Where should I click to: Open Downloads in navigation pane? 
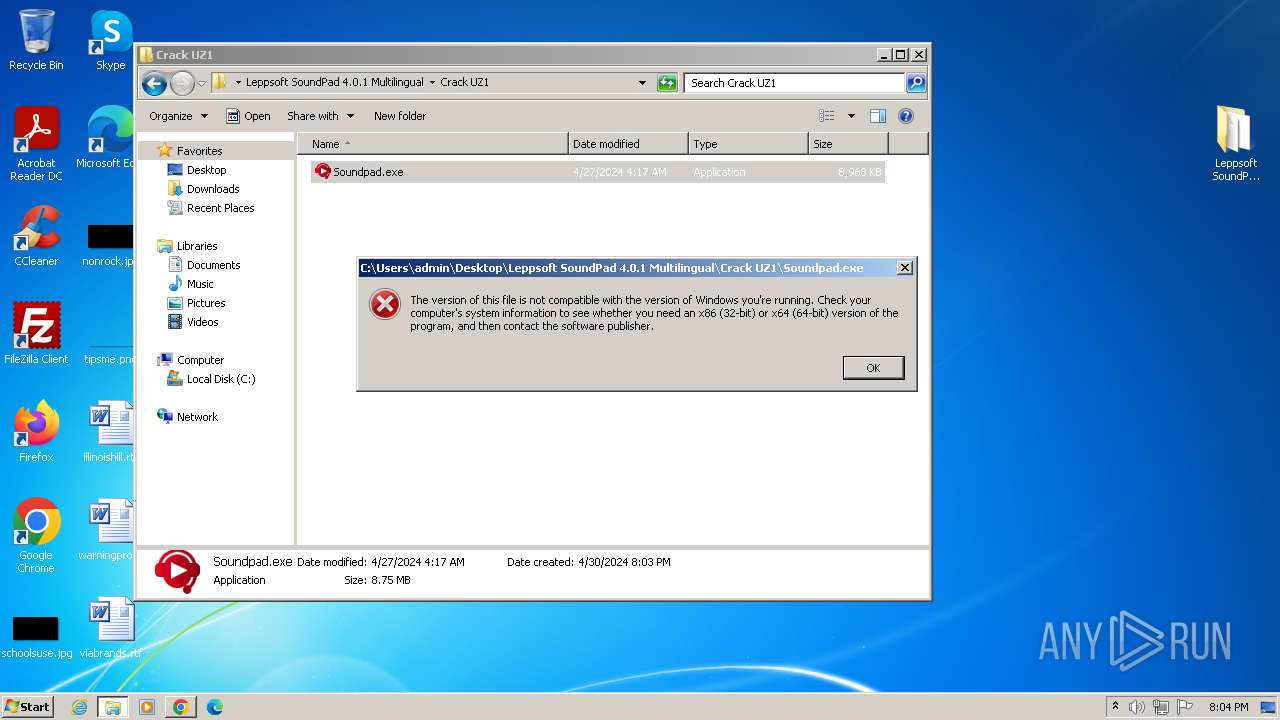[213, 189]
